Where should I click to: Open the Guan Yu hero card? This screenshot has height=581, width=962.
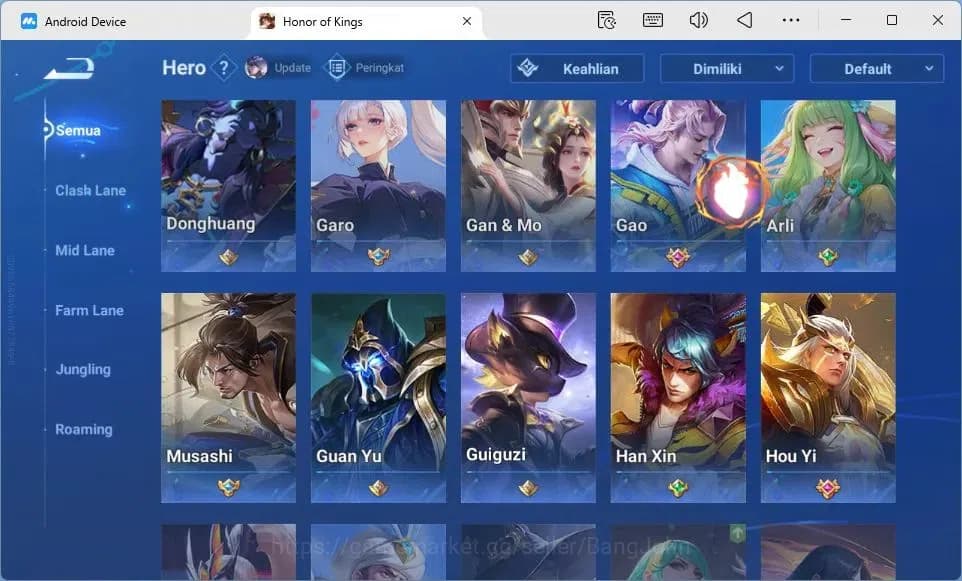pyautogui.click(x=379, y=398)
